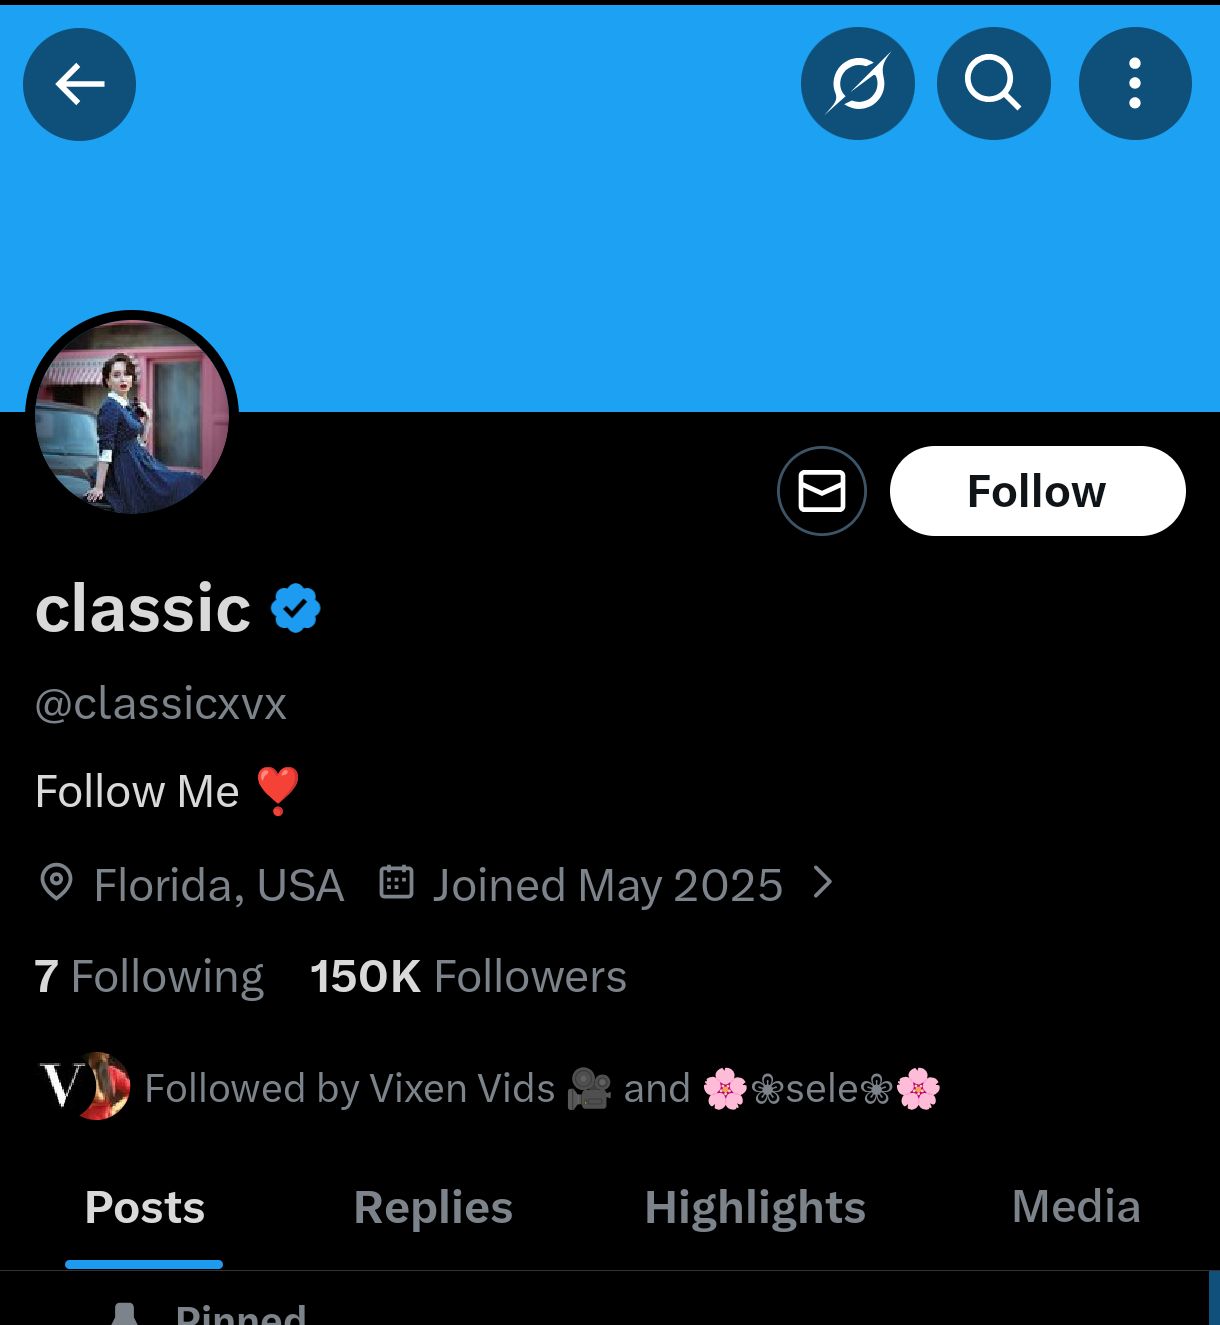The image size is (1220, 1325).
Task: Tap the blue verified badge
Action: [296, 608]
